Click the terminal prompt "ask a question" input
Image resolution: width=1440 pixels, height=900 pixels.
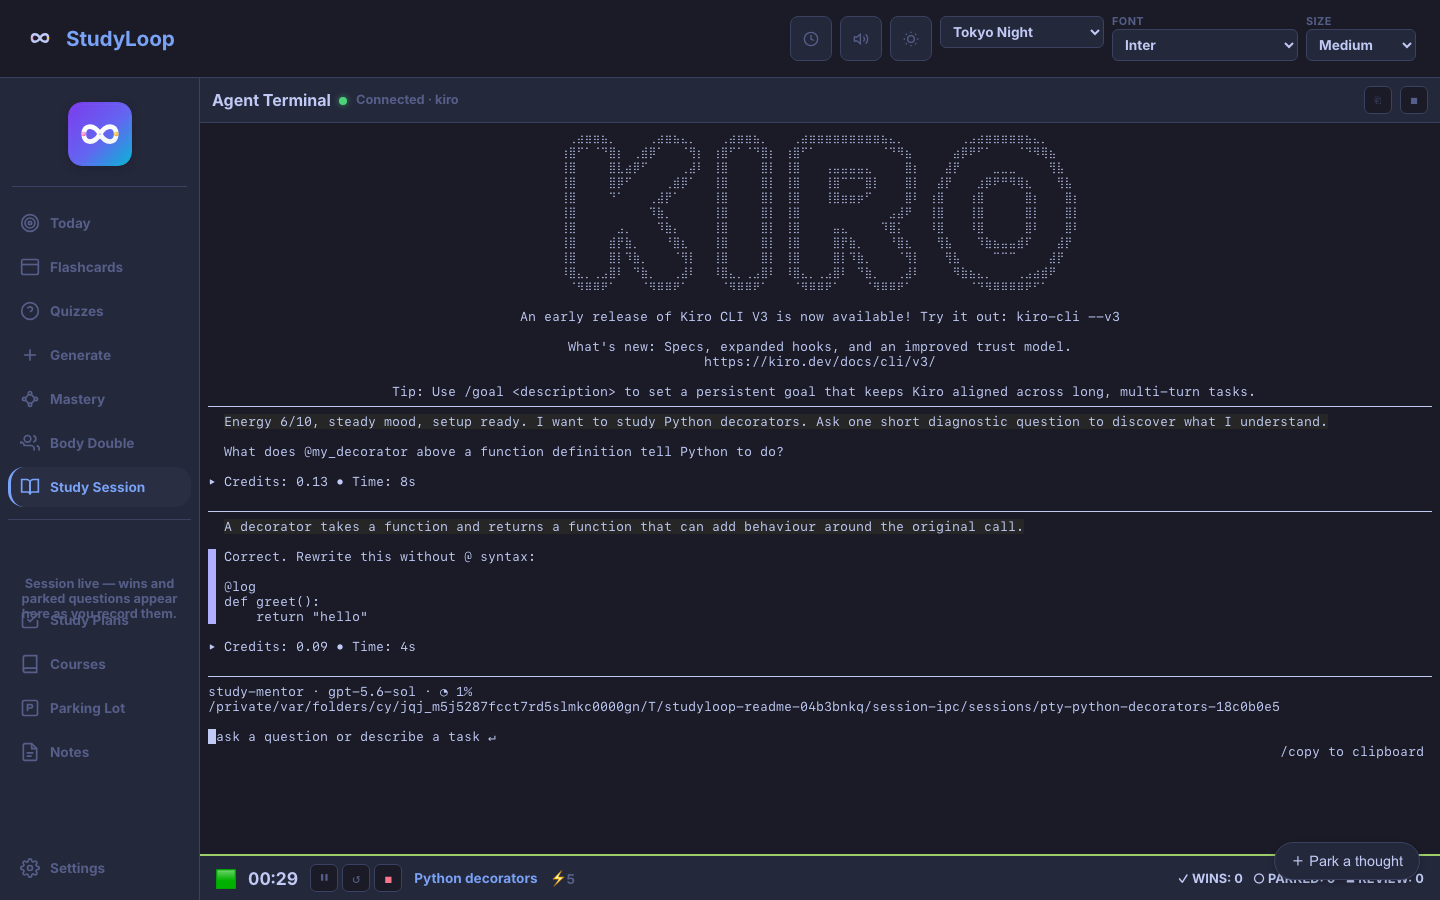pos(352,737)
